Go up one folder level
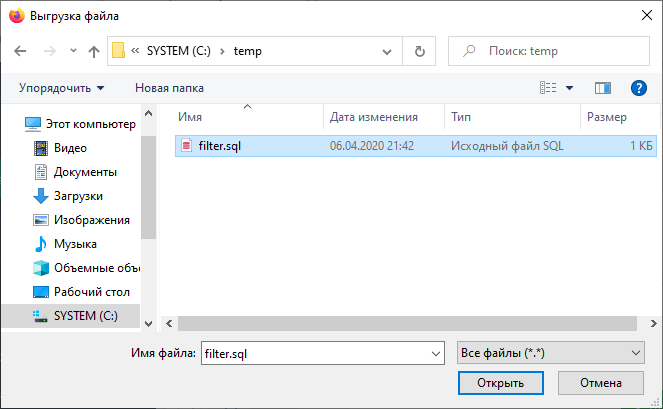Screen dimensions: 663x409 [x=94, y=51]
